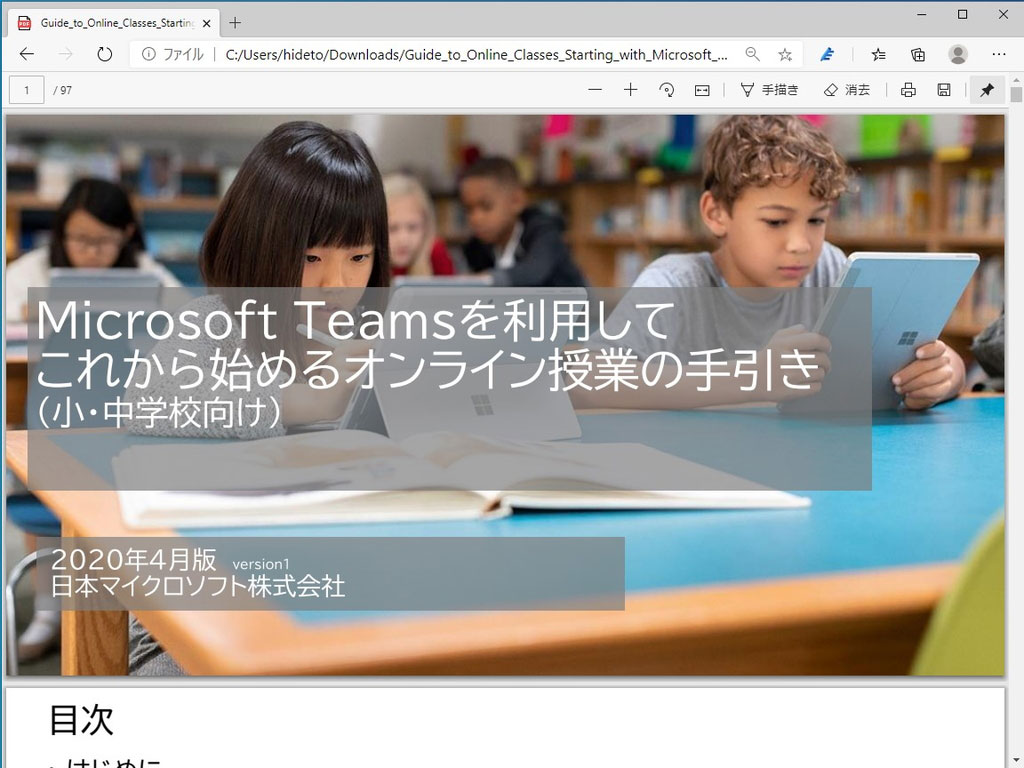Viewport: 1024px width, 768px height.
Task: Rotate the PDF document
Action: [x=667, y=90]
